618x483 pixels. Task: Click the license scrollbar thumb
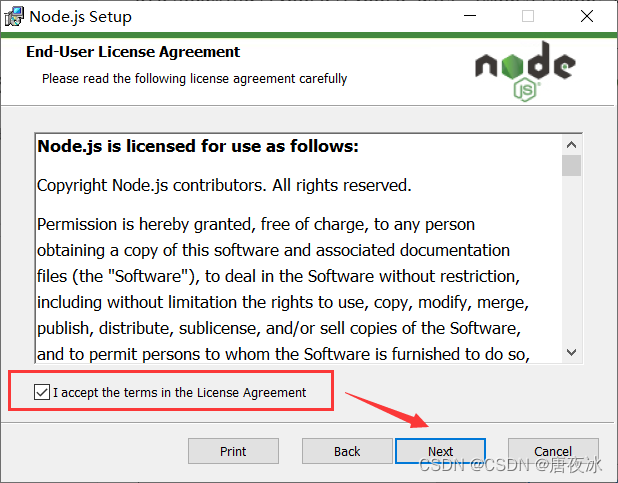(x=571, y=166)
